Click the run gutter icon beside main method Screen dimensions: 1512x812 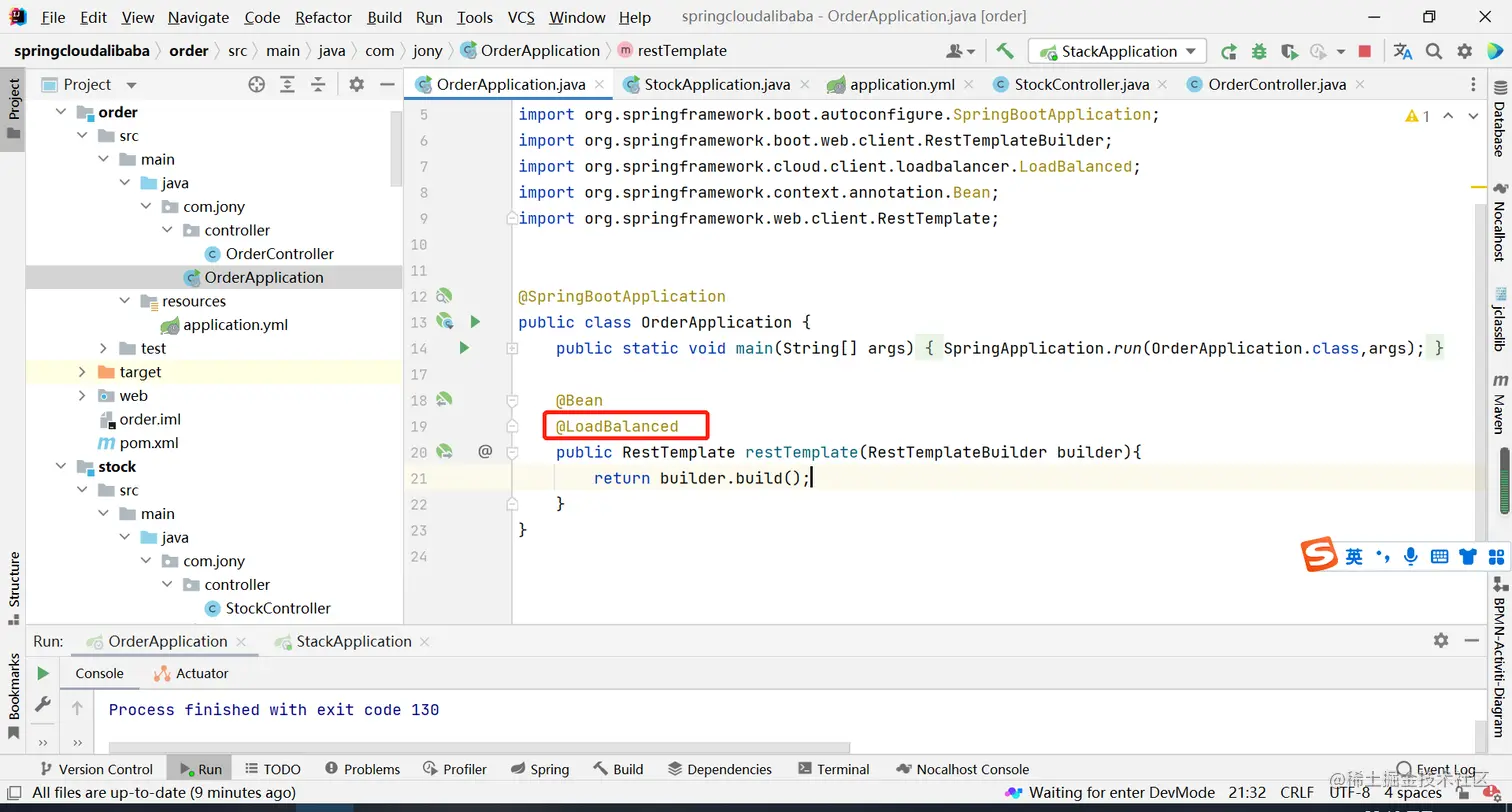tap(464, 348)
